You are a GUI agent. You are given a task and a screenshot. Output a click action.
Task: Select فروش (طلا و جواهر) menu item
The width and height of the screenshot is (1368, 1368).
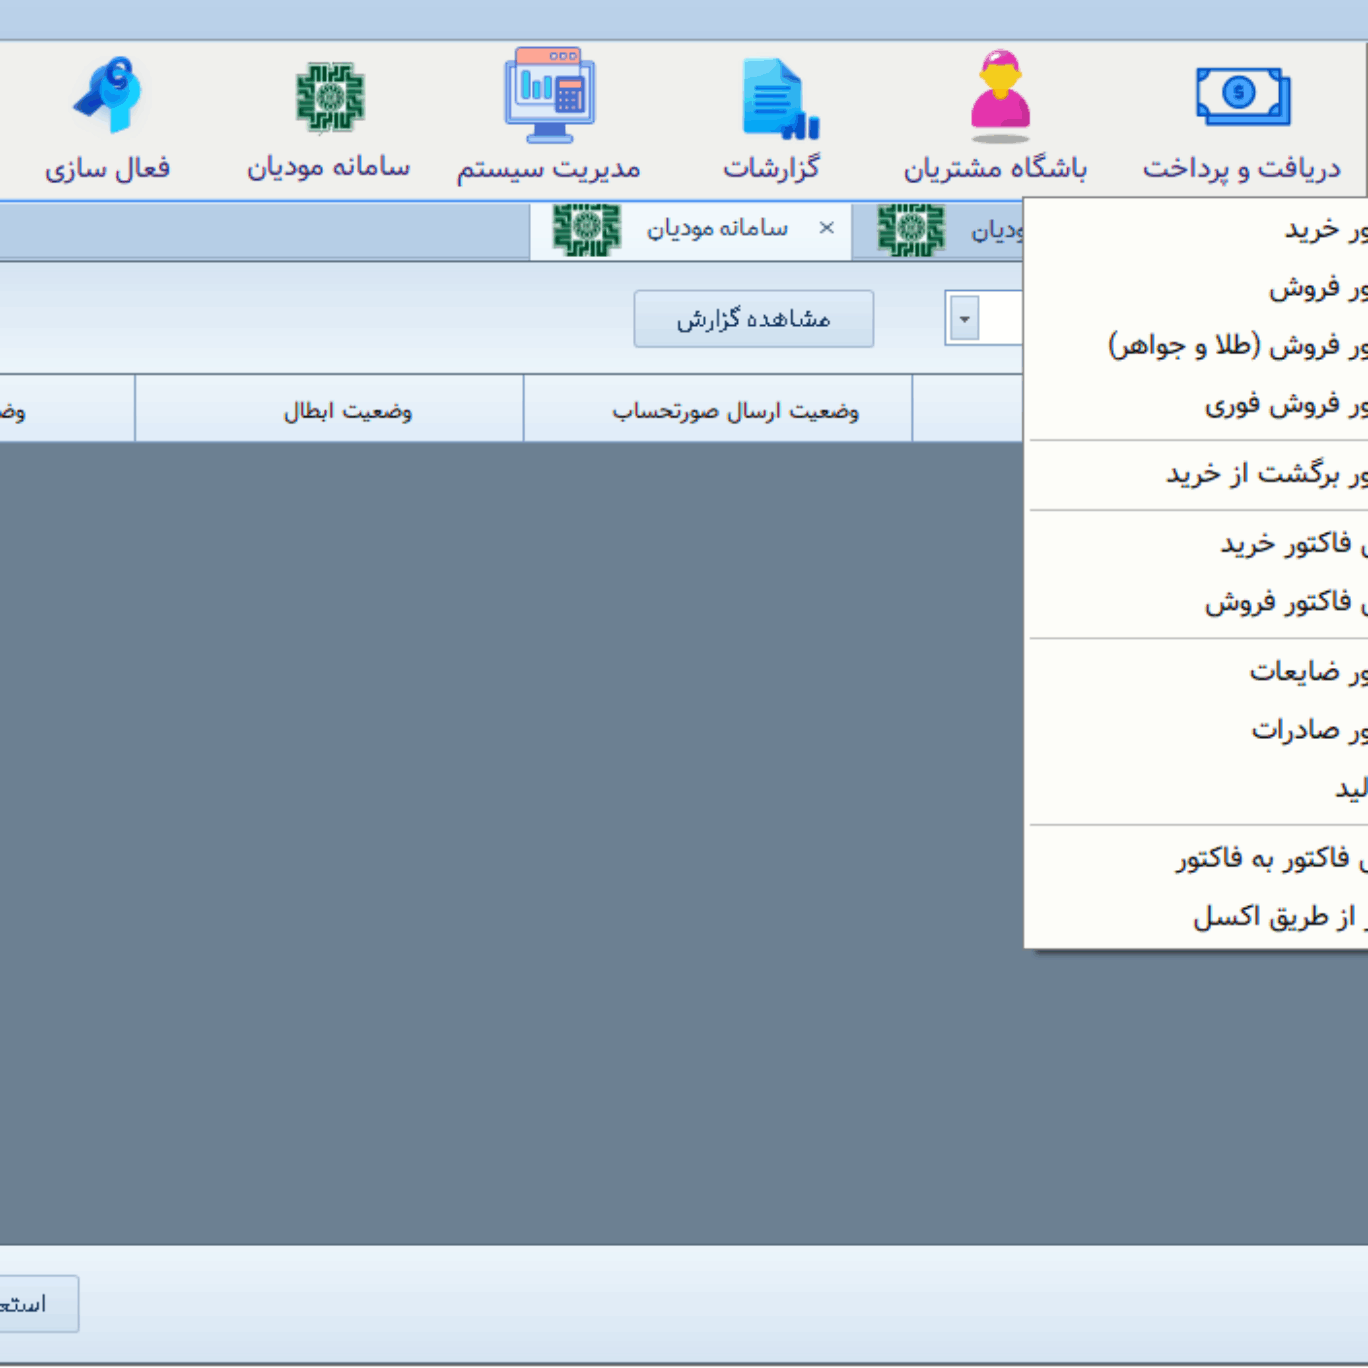tap(1235, 347)
